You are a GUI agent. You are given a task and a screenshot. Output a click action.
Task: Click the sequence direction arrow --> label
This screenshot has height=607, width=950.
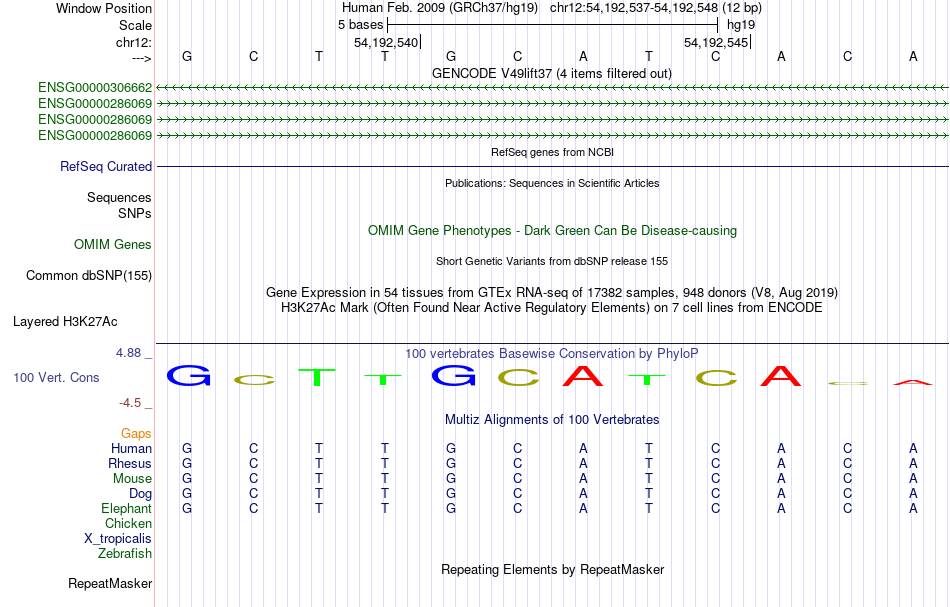click(142, 58)
